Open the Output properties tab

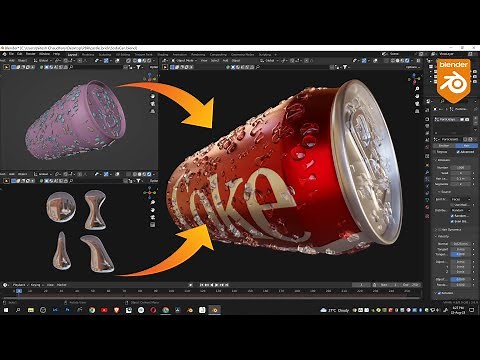427,126
